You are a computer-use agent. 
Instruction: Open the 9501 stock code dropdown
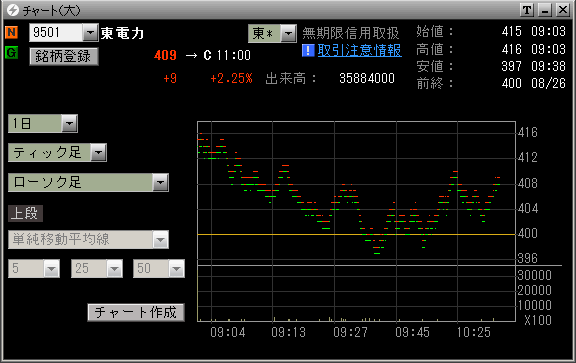(x=90, y=33)
